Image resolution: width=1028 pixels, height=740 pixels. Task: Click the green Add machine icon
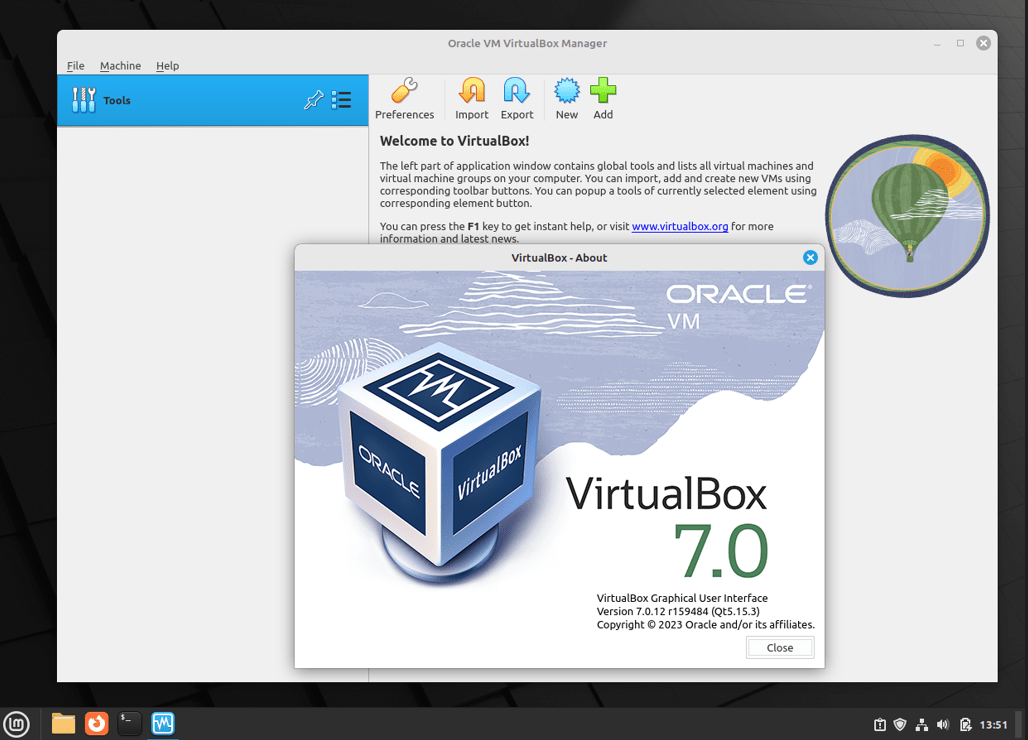point(603,98)
